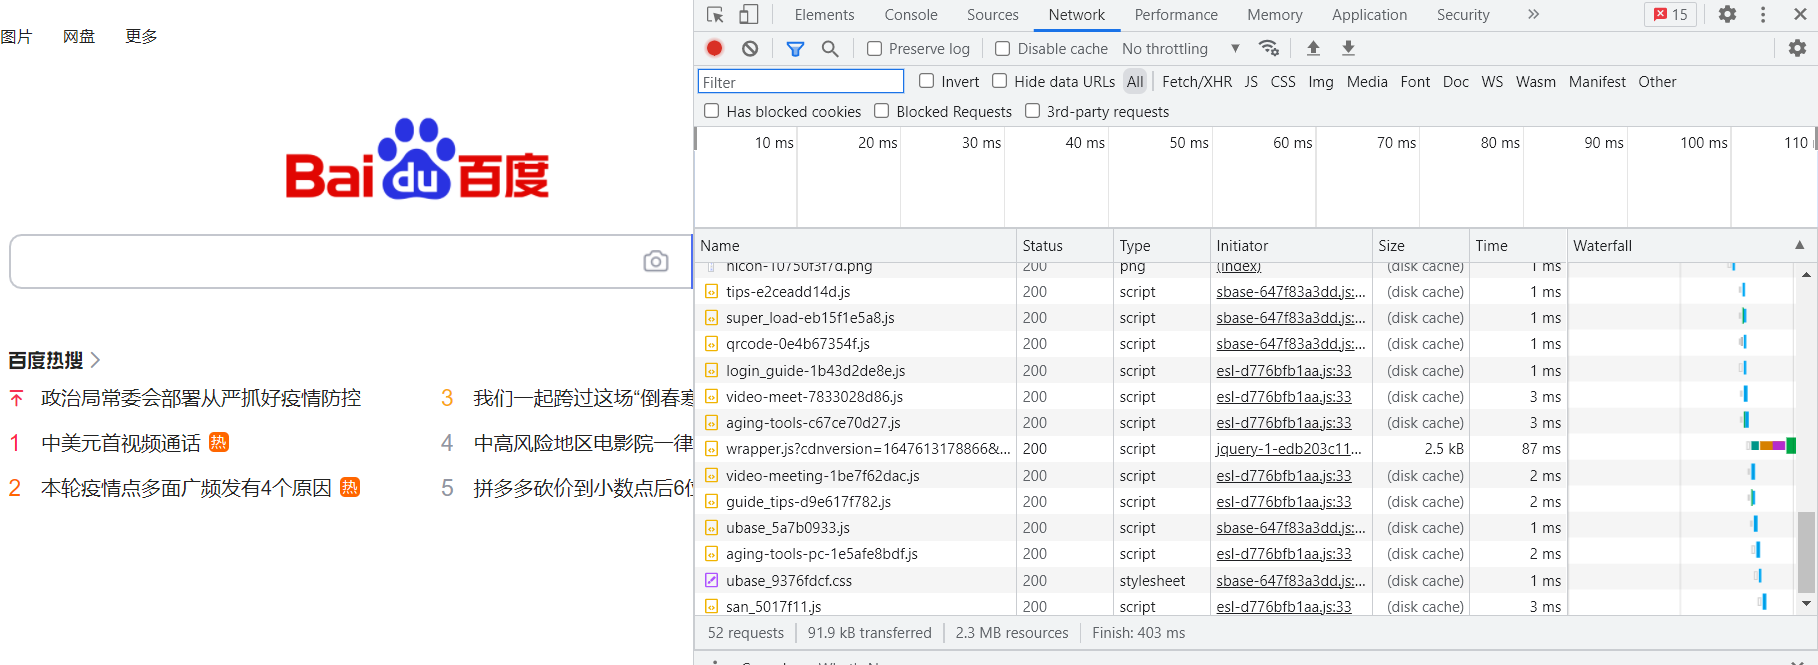Sort requests by Status column header
The image size is (1818, 665).
1064,245
